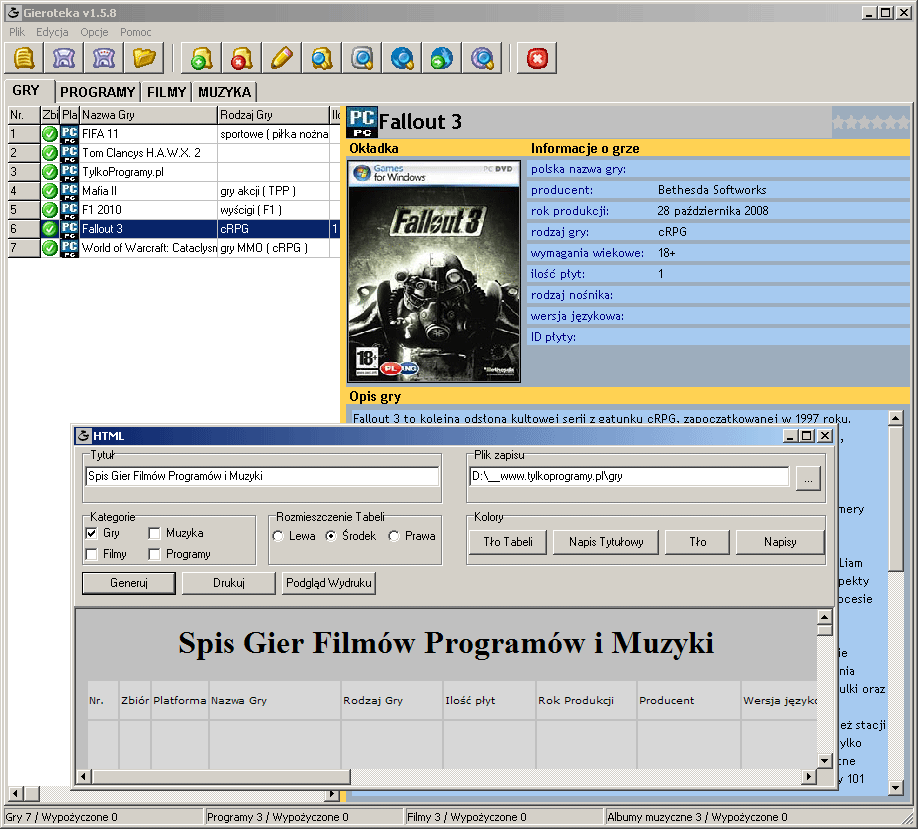Choose the title text color with Napis Tytułowy
Screen dimensions: 918x829
pos(606,542)
